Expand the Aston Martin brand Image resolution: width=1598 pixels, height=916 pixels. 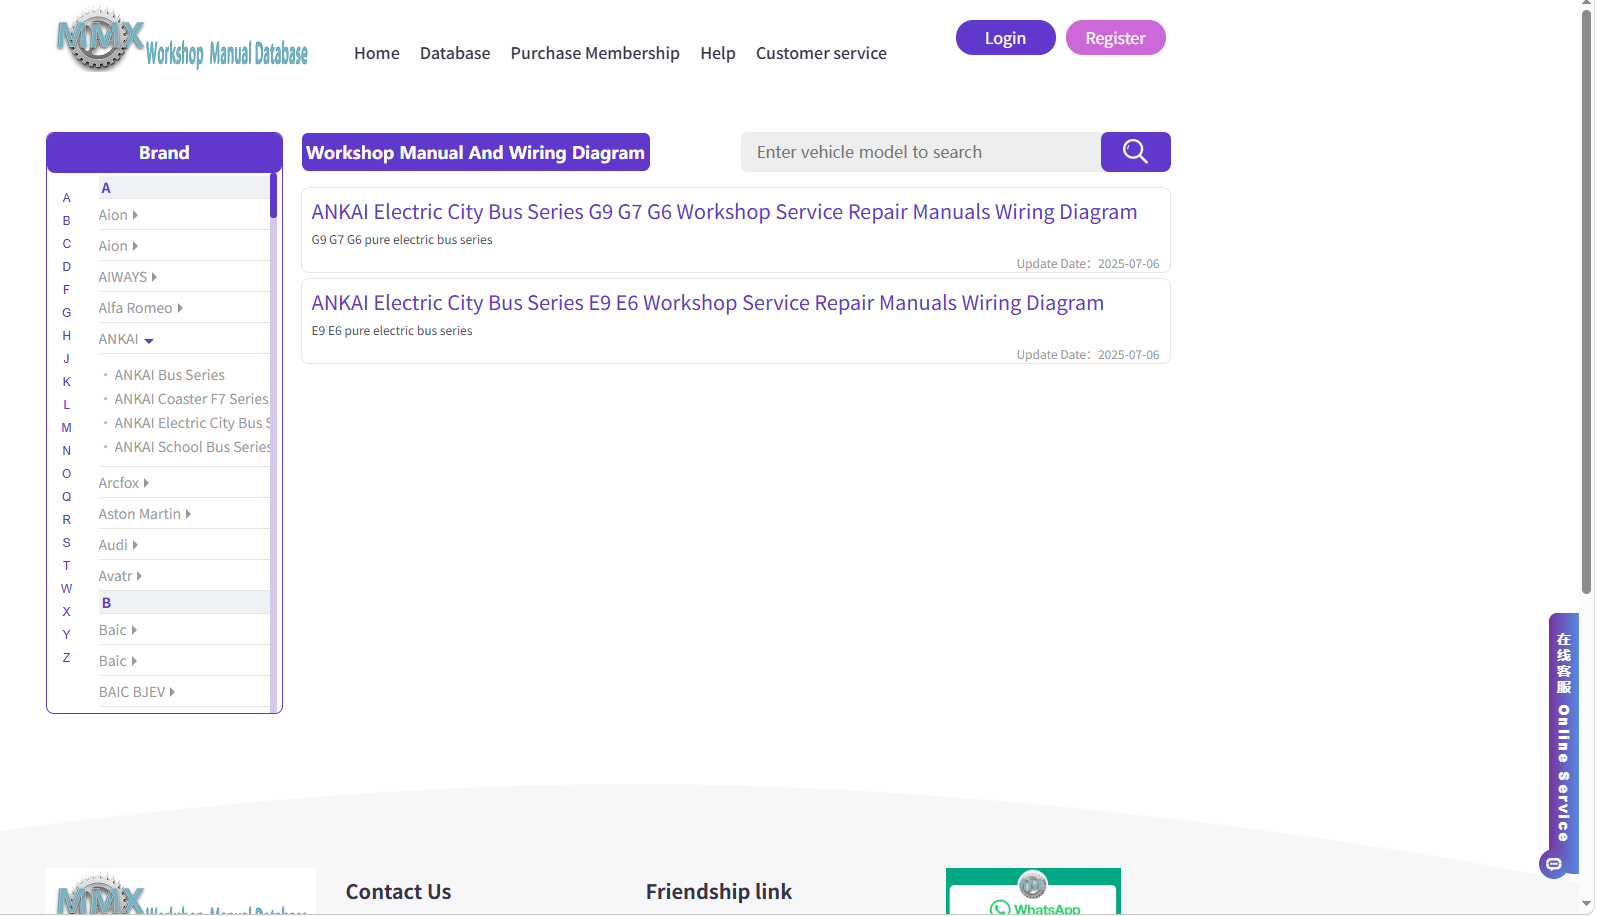click(145, 514)
